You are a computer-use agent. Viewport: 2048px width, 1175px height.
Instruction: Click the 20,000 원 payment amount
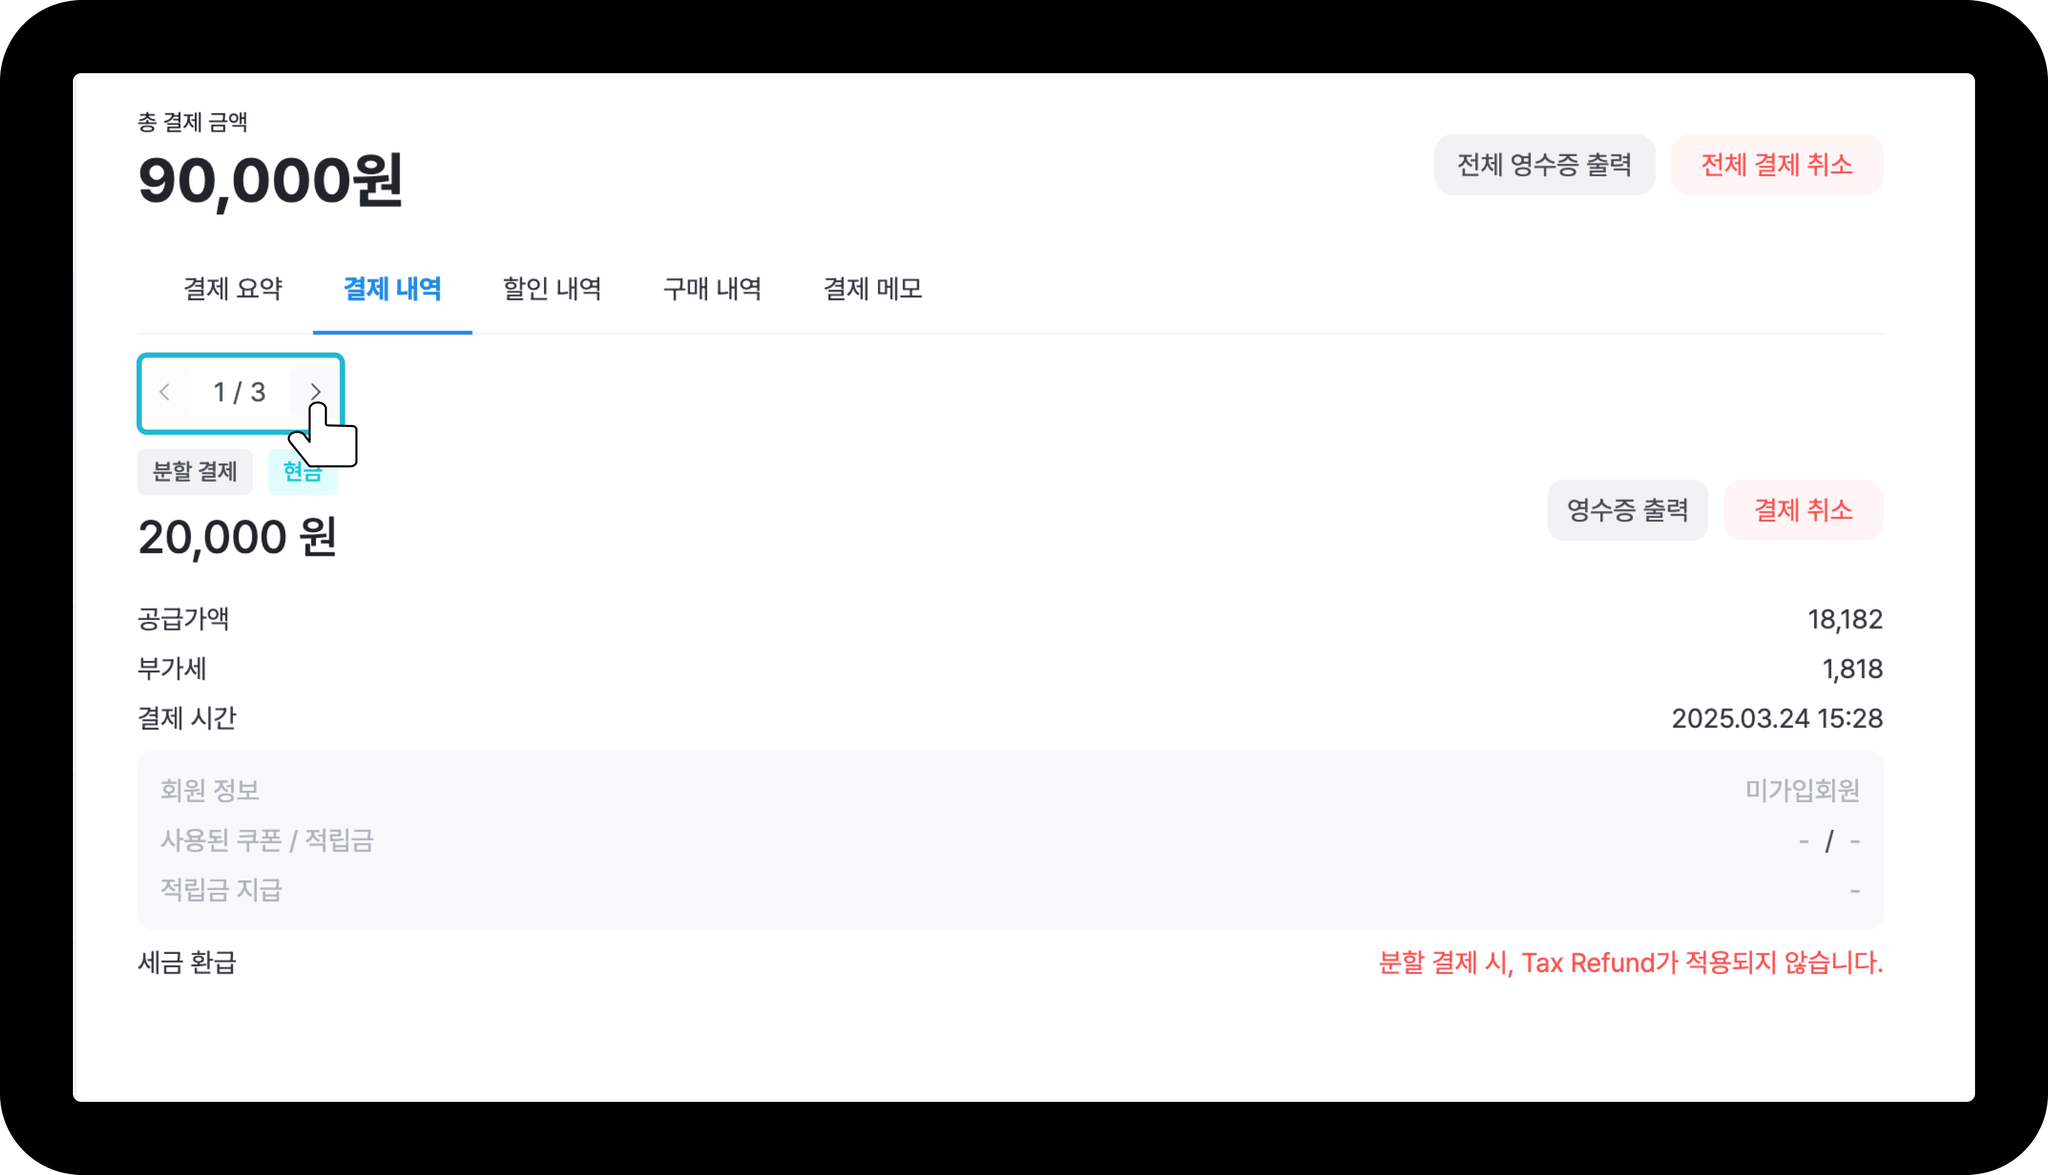pos(238,538)
